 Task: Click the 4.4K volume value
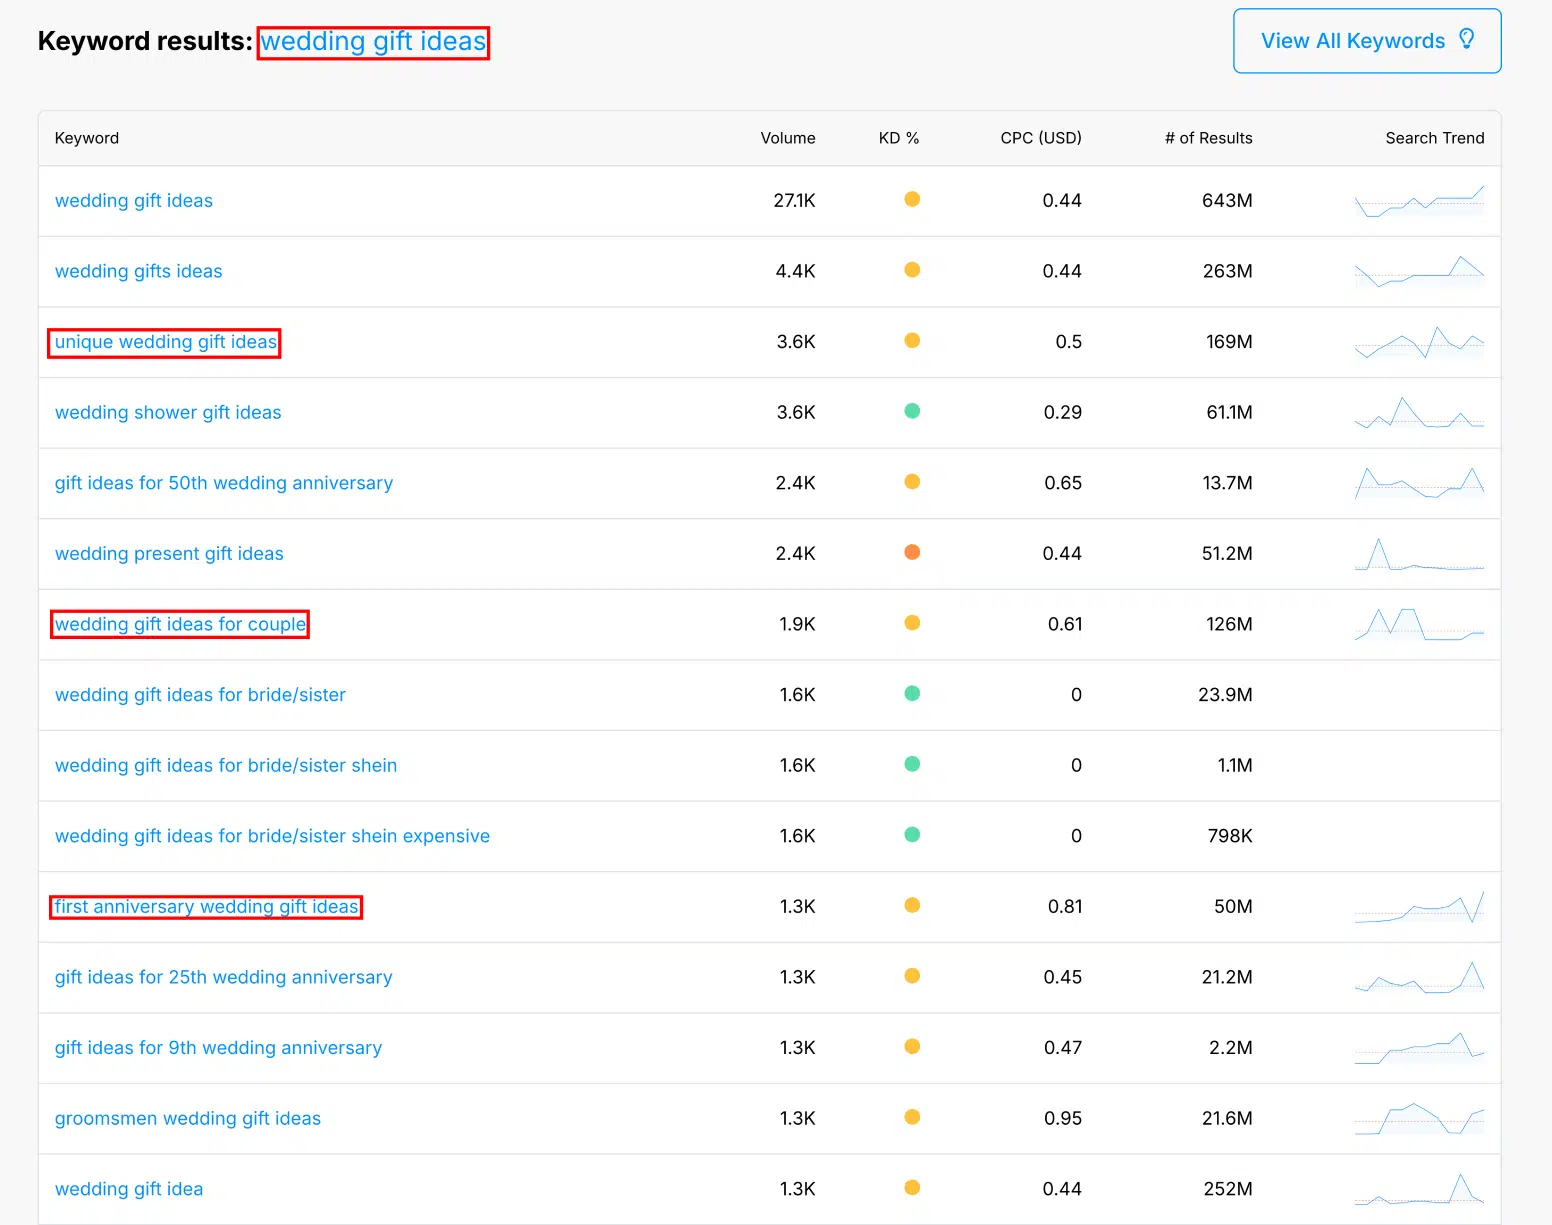[x=796, y=271]
